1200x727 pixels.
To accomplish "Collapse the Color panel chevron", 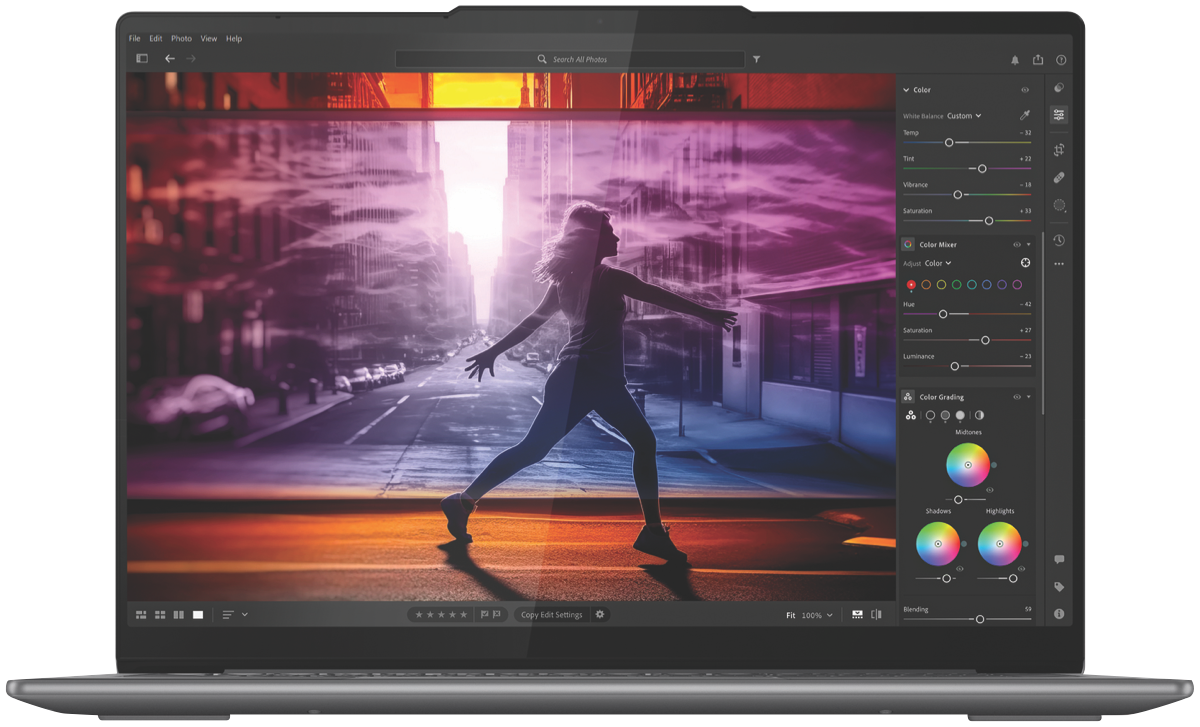I will click(x=906, y=90).
